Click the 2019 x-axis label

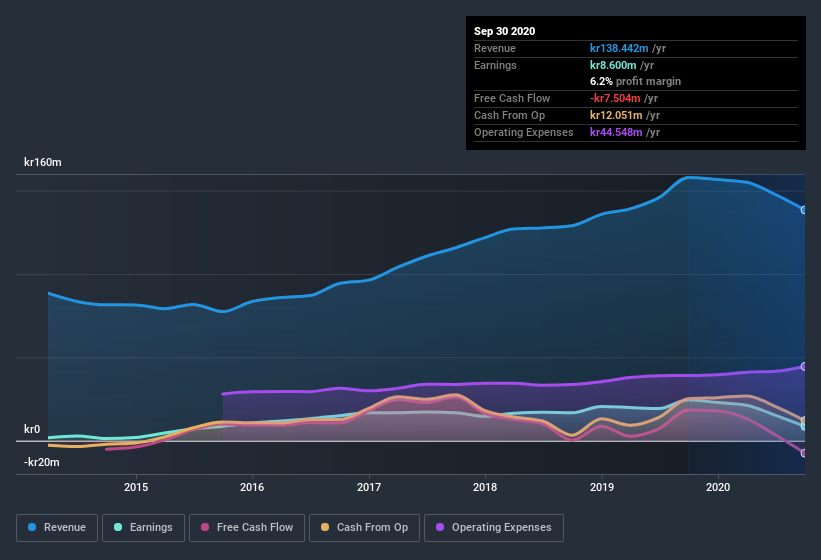pyautogui.click(x=602, y=487)
